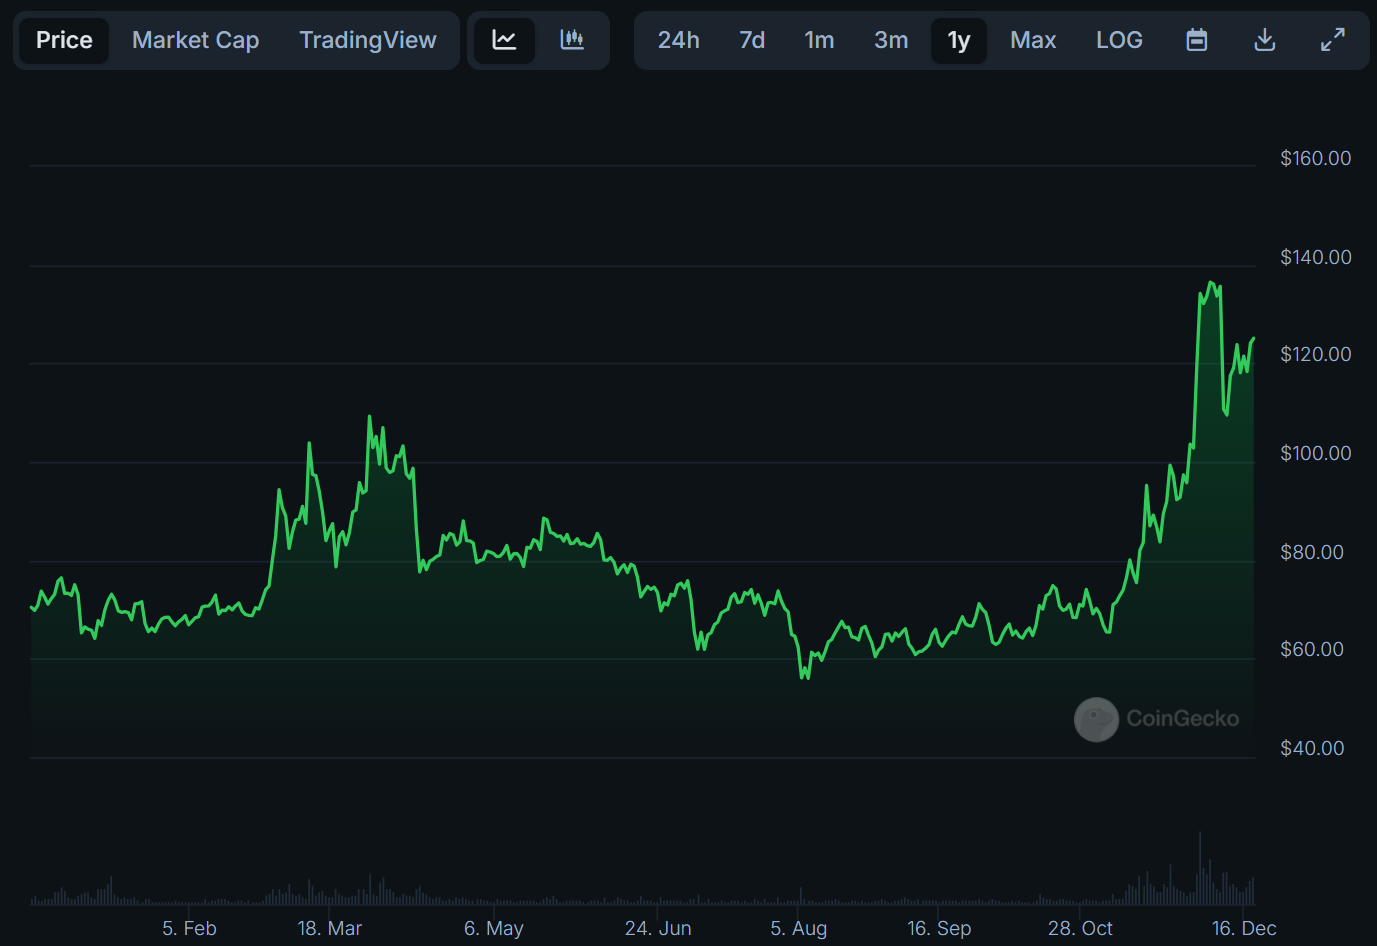Viewport: 1377px width, 946px height.
Task: Switch to line chart view icon
Action: coord(504,40)
